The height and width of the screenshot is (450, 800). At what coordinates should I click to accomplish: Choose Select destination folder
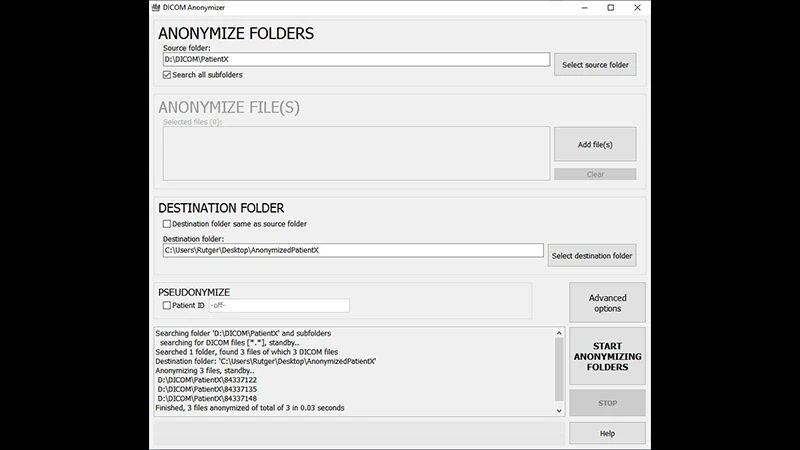point(591,256)
